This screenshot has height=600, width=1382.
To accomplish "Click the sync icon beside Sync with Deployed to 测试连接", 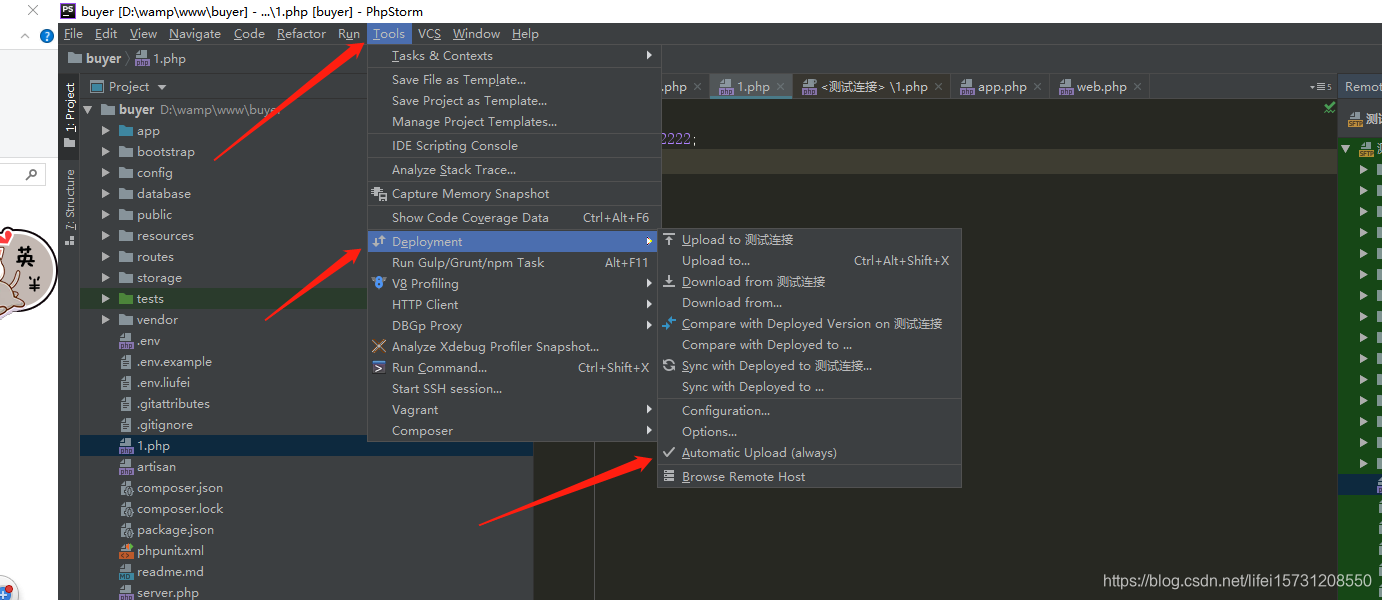I will pyautogui.click(x=669, y=365).
